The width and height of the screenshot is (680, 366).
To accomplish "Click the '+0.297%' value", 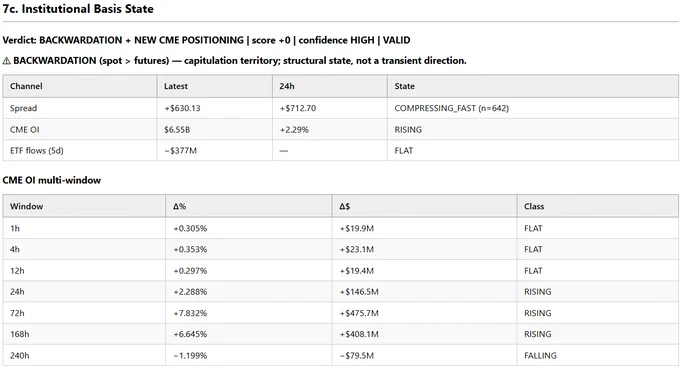I will coord(190,271).
